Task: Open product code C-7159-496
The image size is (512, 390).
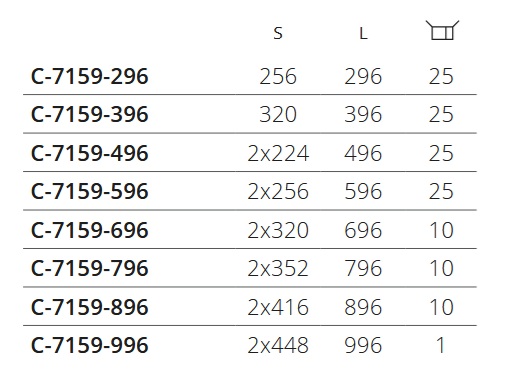Action: pos(89,153)
